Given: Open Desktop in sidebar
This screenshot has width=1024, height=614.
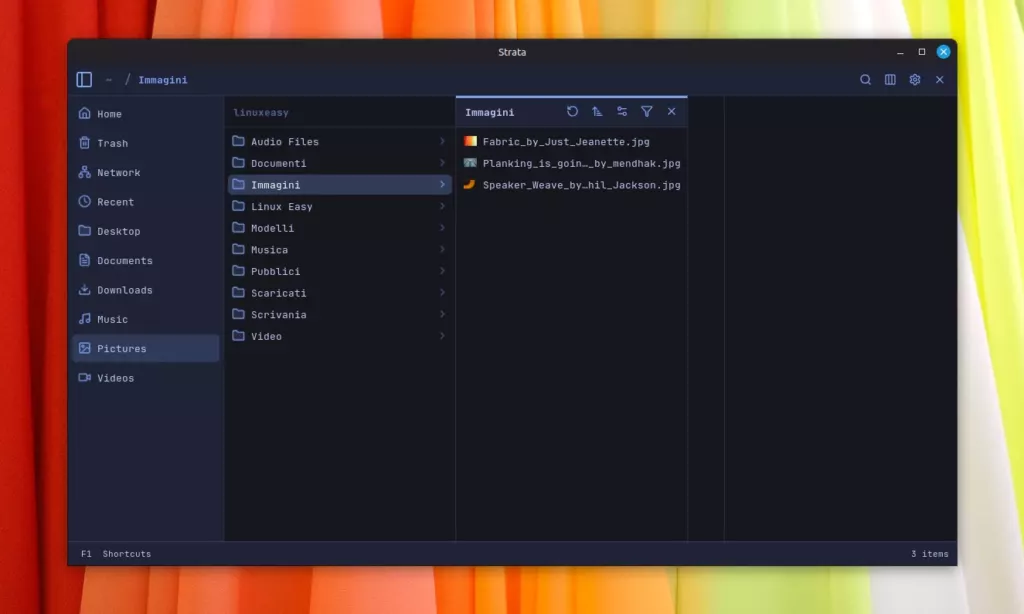Looking at the screenshot, I should [x=146, y=231].
